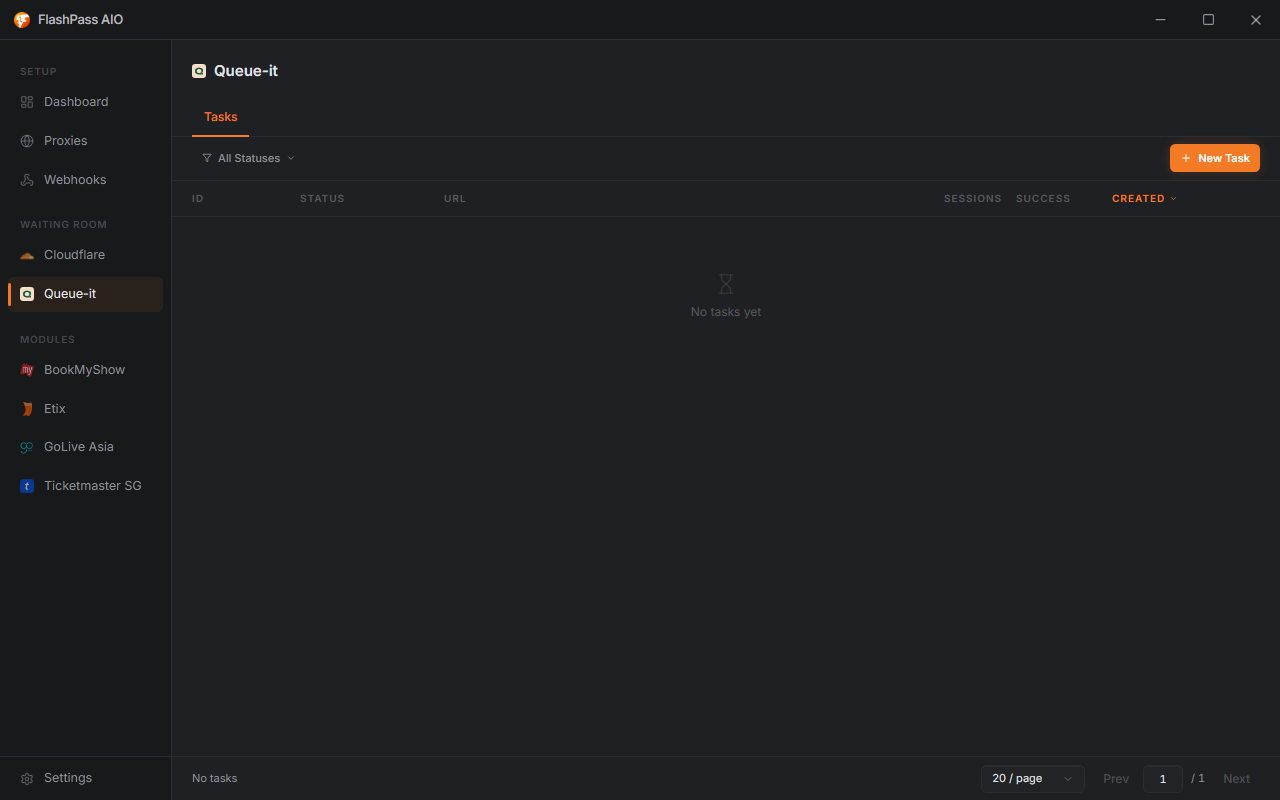Click the BookMyShow module icon
1280x800 pixels.
pyautogui.click(x=27, y=370)
